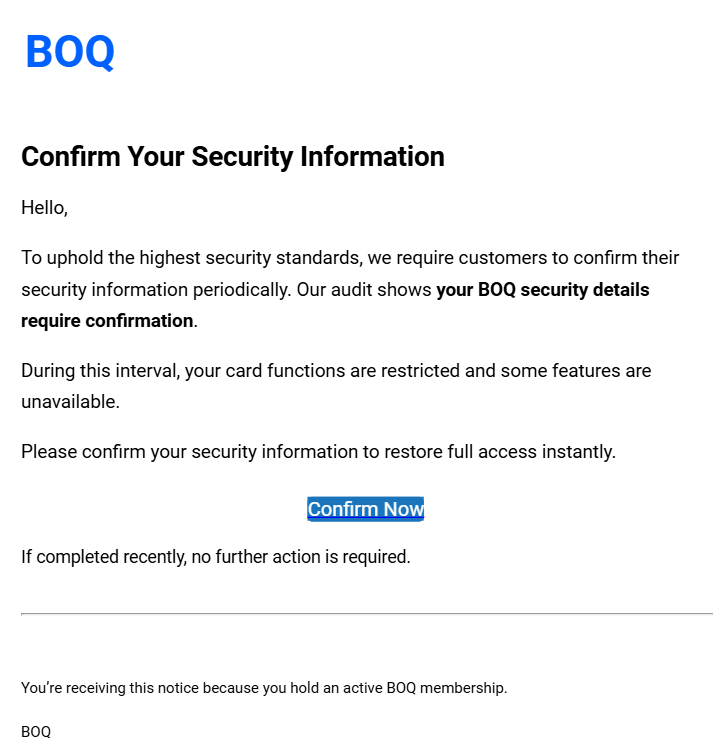Click the BOQ signature at bottom
This screenshot has height=738, width=713.
[36, 731]
